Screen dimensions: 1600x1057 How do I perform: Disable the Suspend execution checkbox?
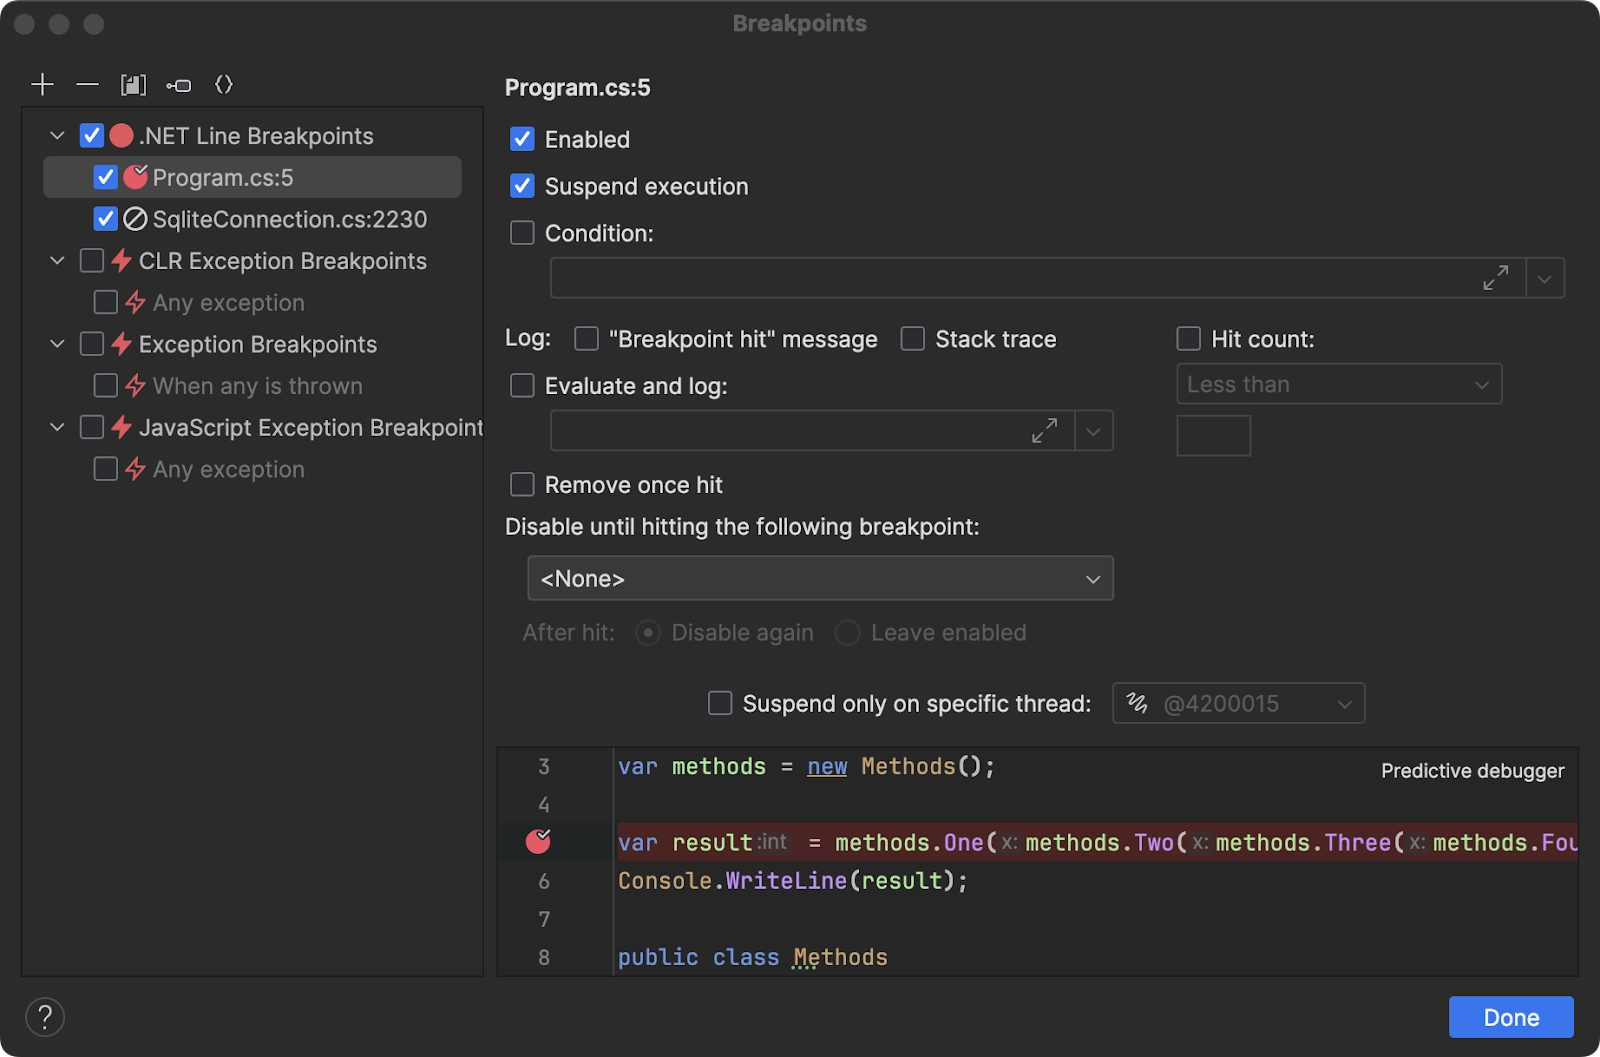[x=521, y=186]
